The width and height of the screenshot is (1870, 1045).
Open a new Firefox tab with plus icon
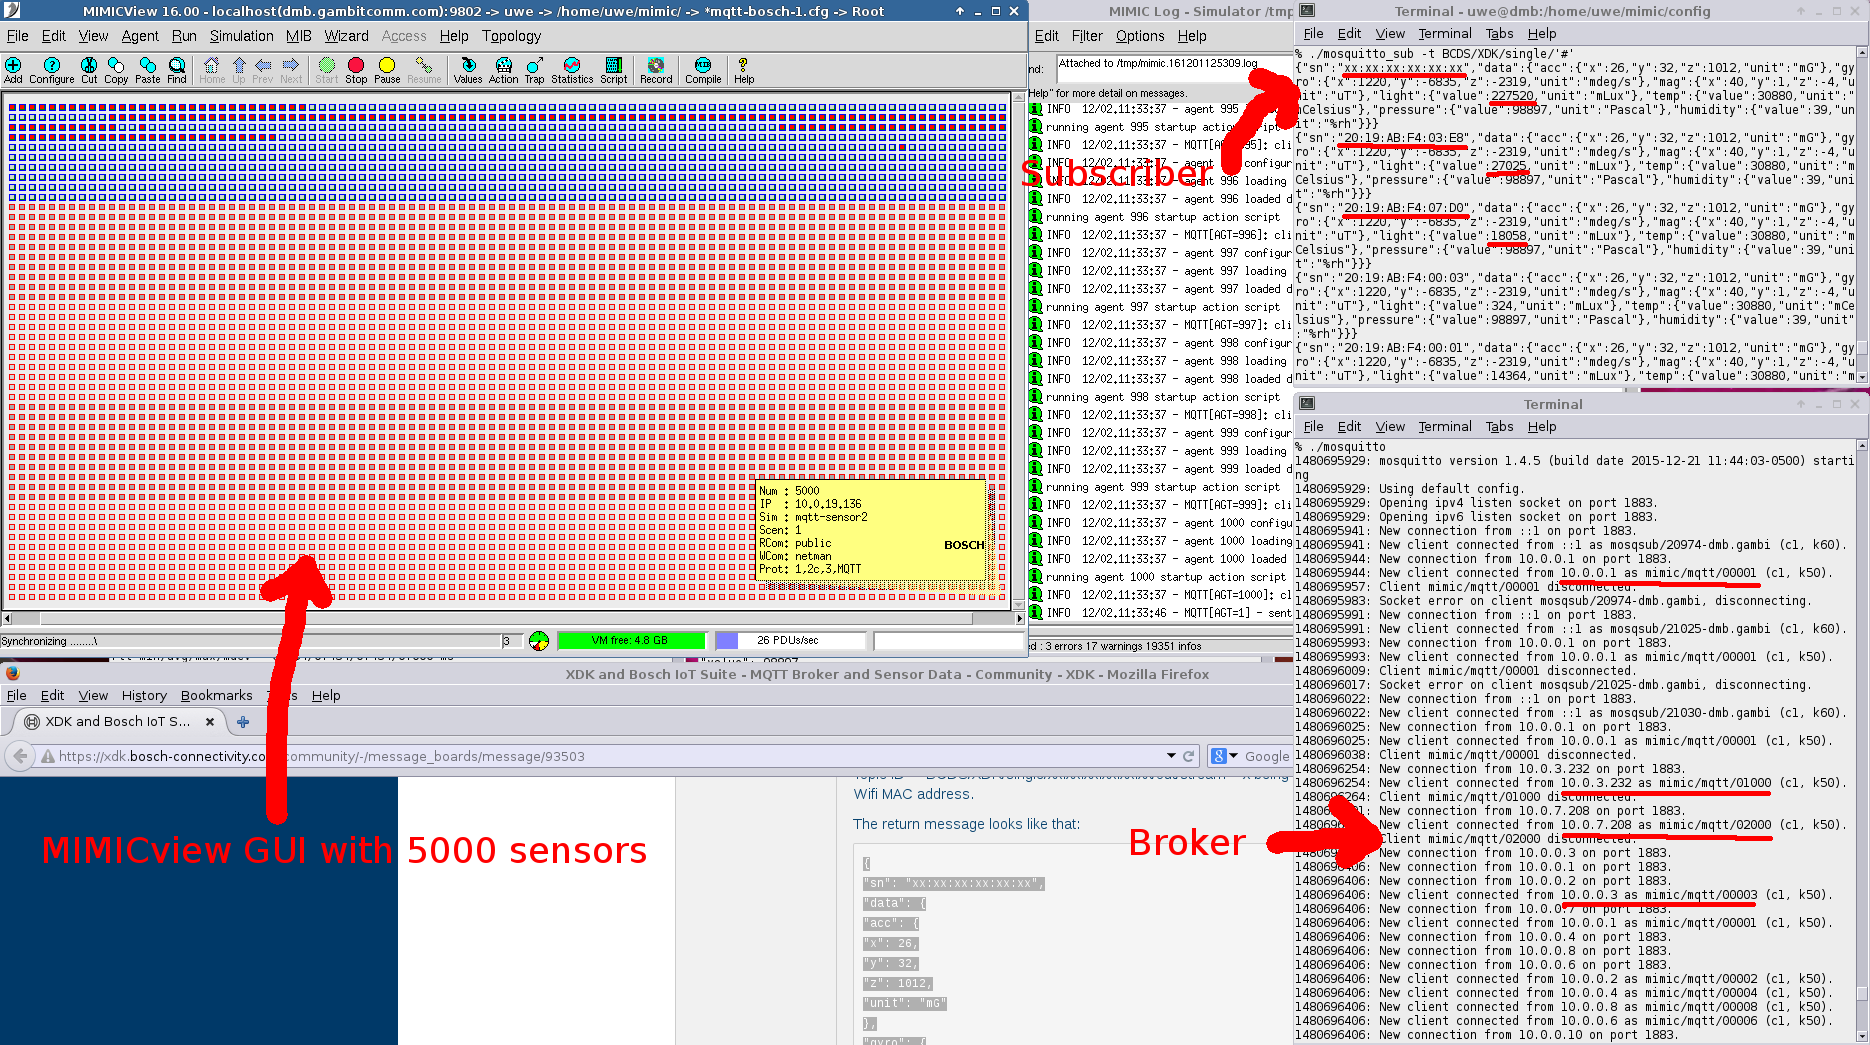tap(243, 722)
